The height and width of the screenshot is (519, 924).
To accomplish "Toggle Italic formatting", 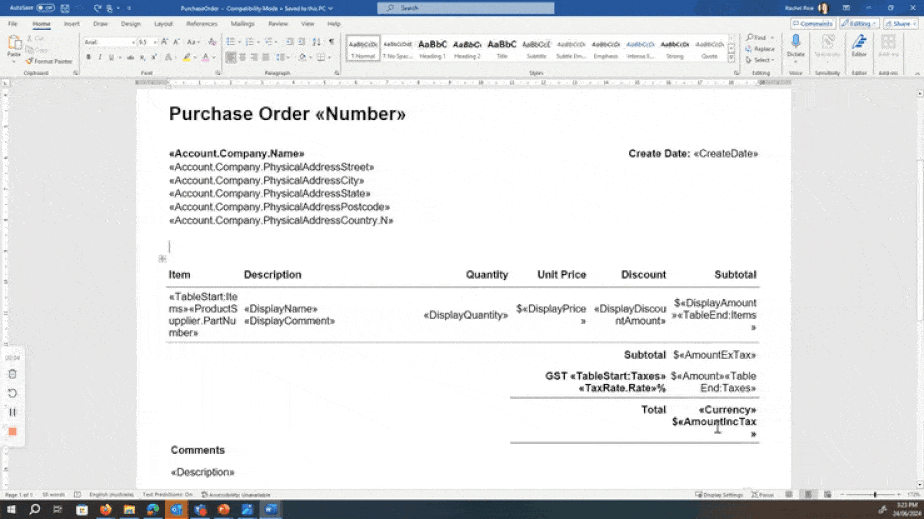I will click(x=100, y=58).
